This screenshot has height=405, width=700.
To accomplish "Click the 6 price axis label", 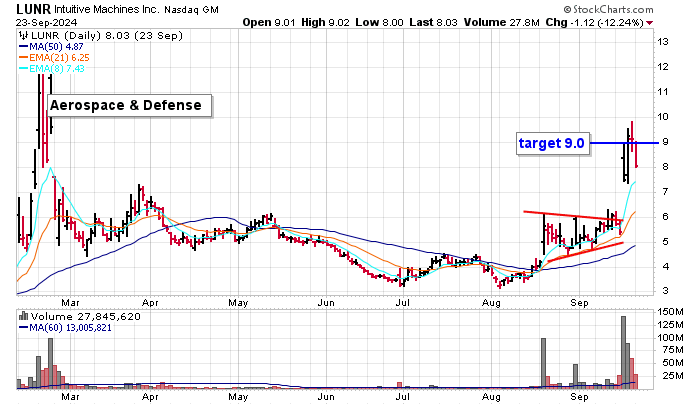I will pos(665,217).
